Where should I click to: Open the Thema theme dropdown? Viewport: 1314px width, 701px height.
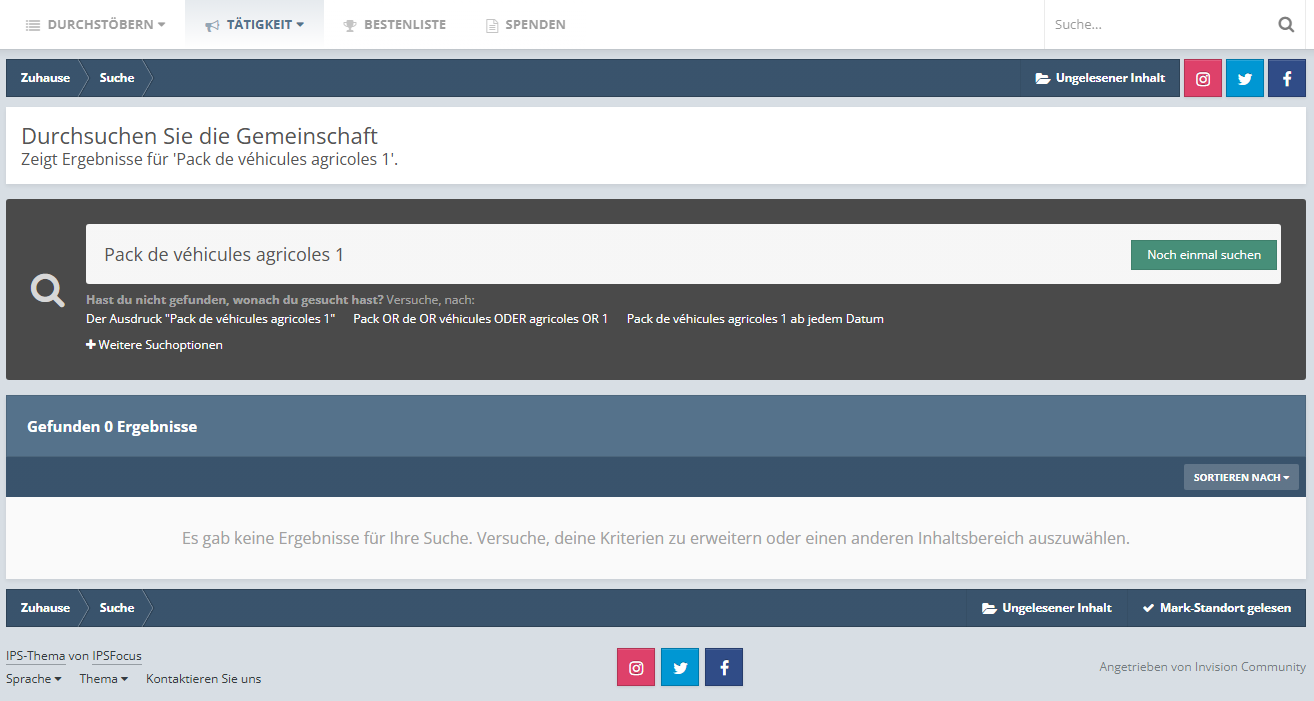(x=104, y=679)
